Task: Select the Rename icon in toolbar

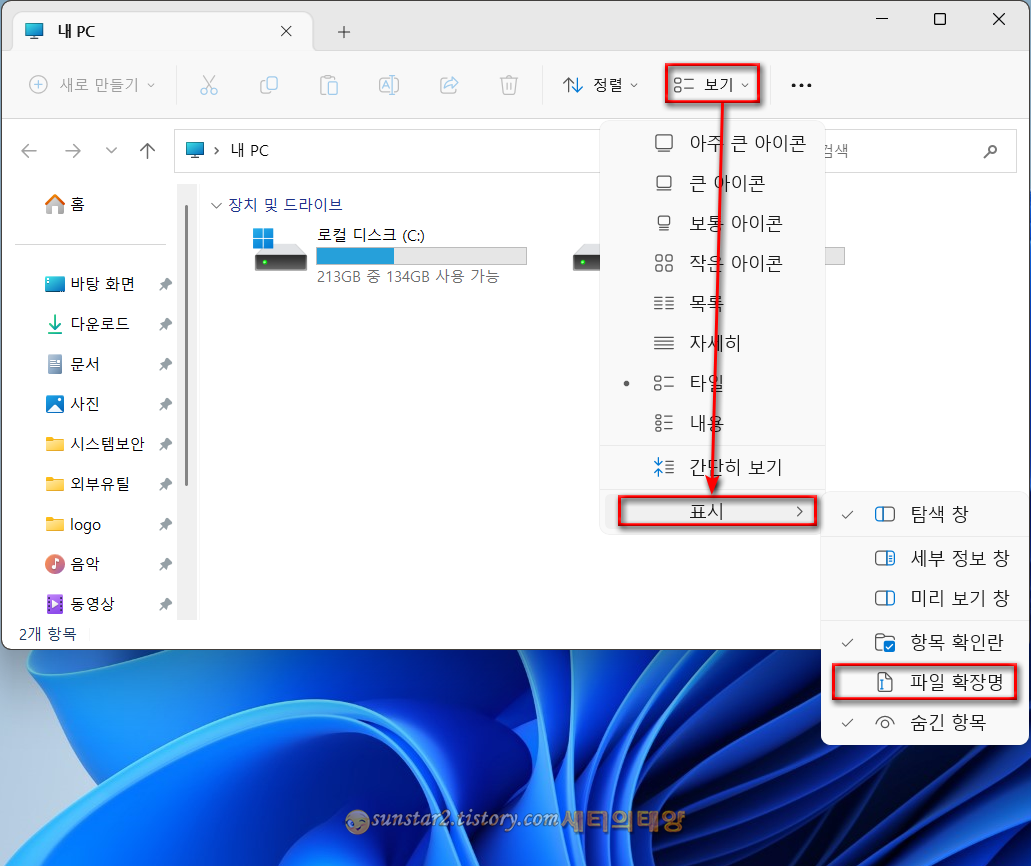Action: 388,85
